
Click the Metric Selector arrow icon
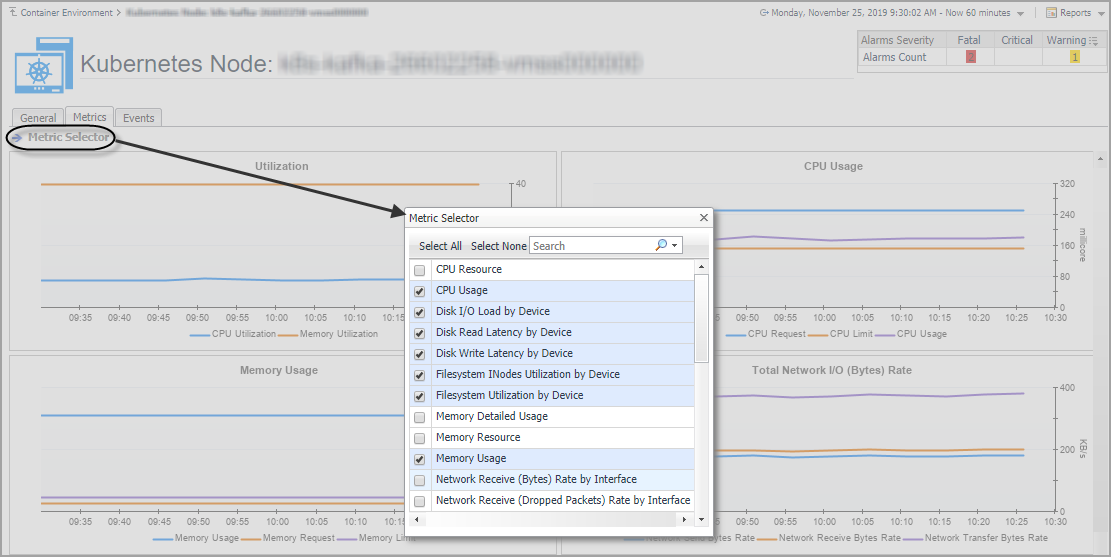click(x=17, y=137)
